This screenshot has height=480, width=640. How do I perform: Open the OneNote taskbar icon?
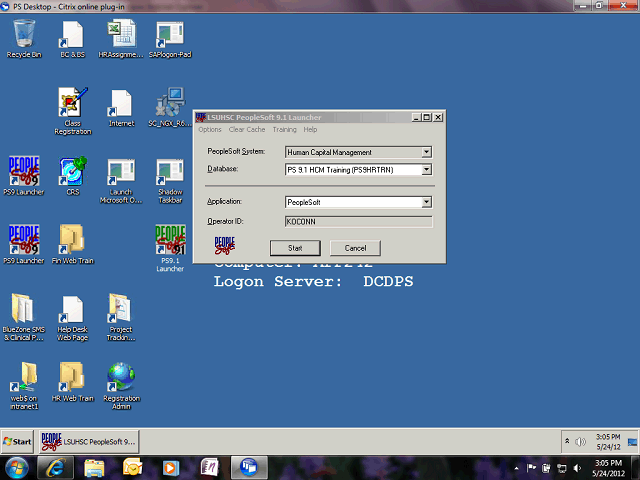coord(209,468)
